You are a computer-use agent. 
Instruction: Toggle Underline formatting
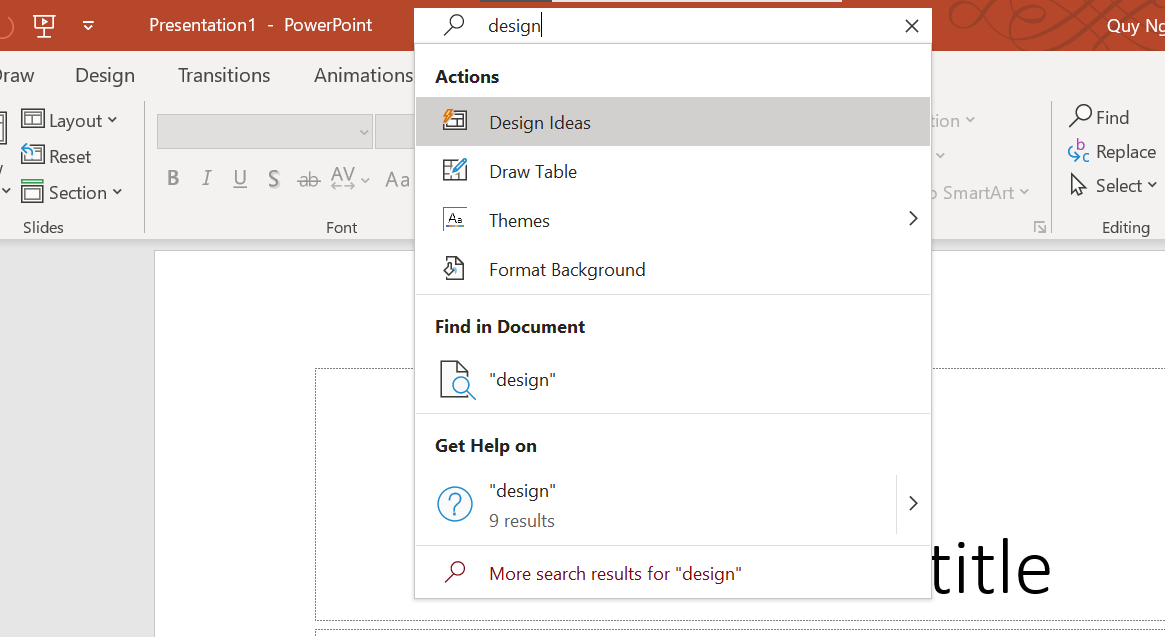pyautogui.click(x=240, y=178)
